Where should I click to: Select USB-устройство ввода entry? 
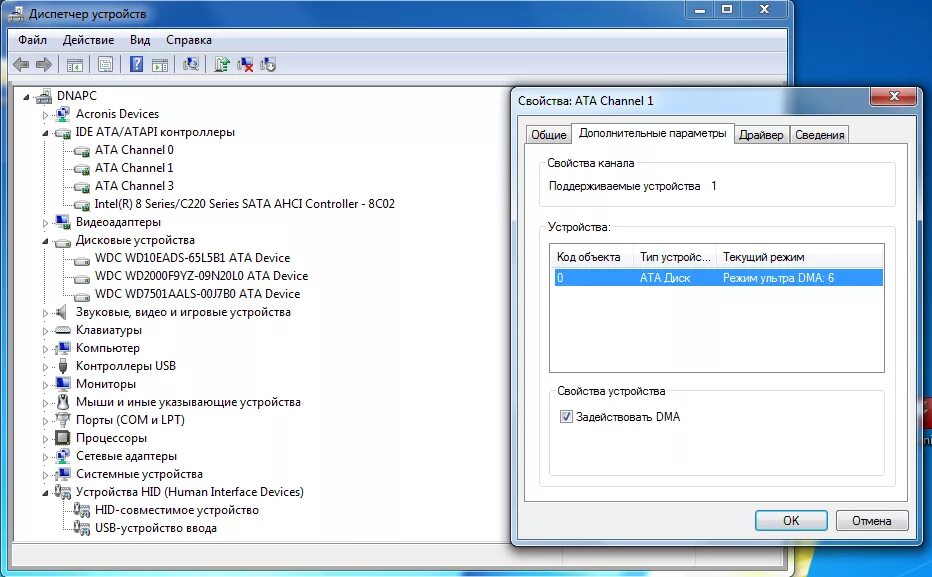pos(156,528)
